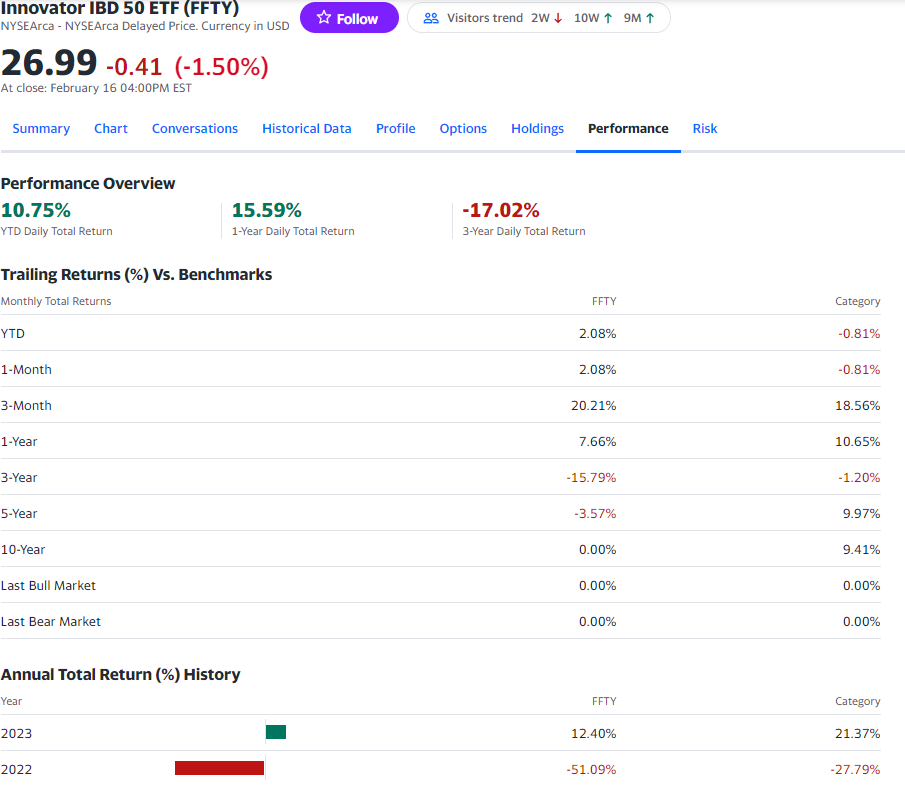
Task: Click the Annual Total Return History heading
Action: click(x=121, y=674)
